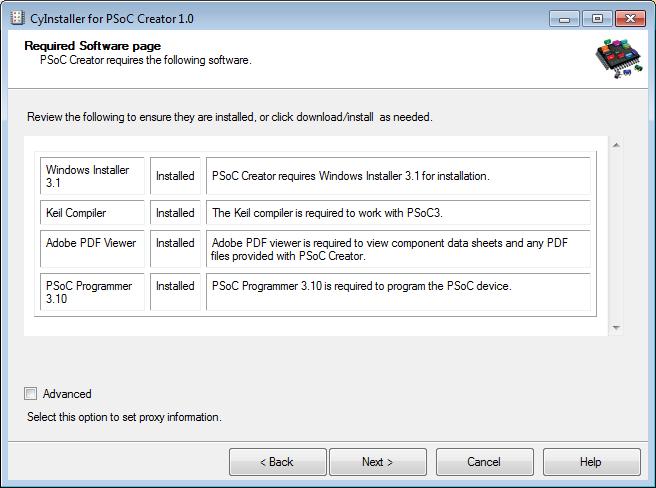Click the list scroll down arrow

tap(616, 328)
